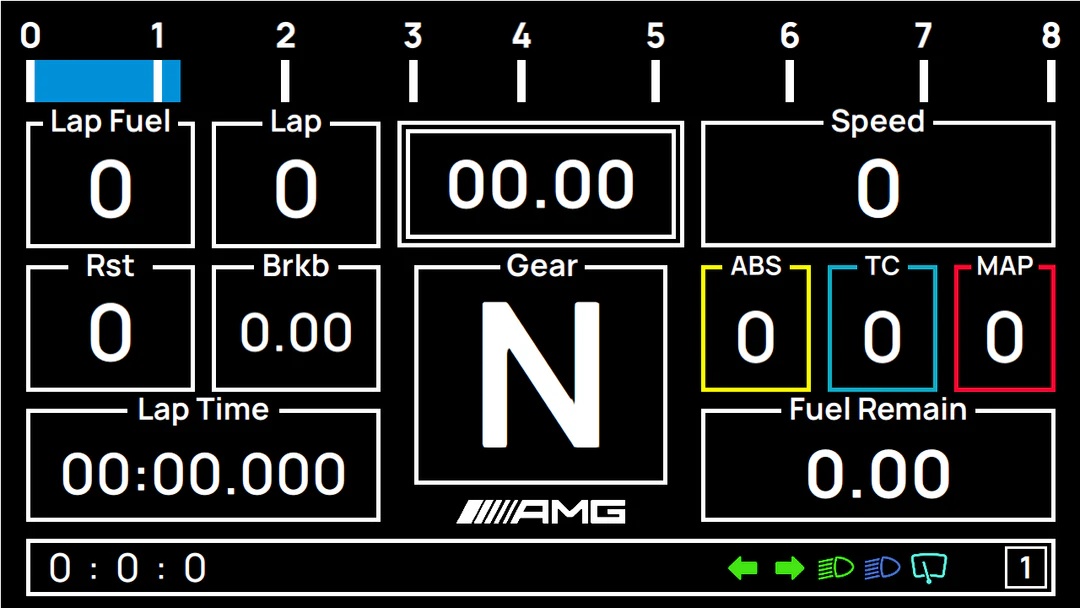Click the right turn signal arrow
This screenshot has width=1080, height=608.
(x=789, y=569)
